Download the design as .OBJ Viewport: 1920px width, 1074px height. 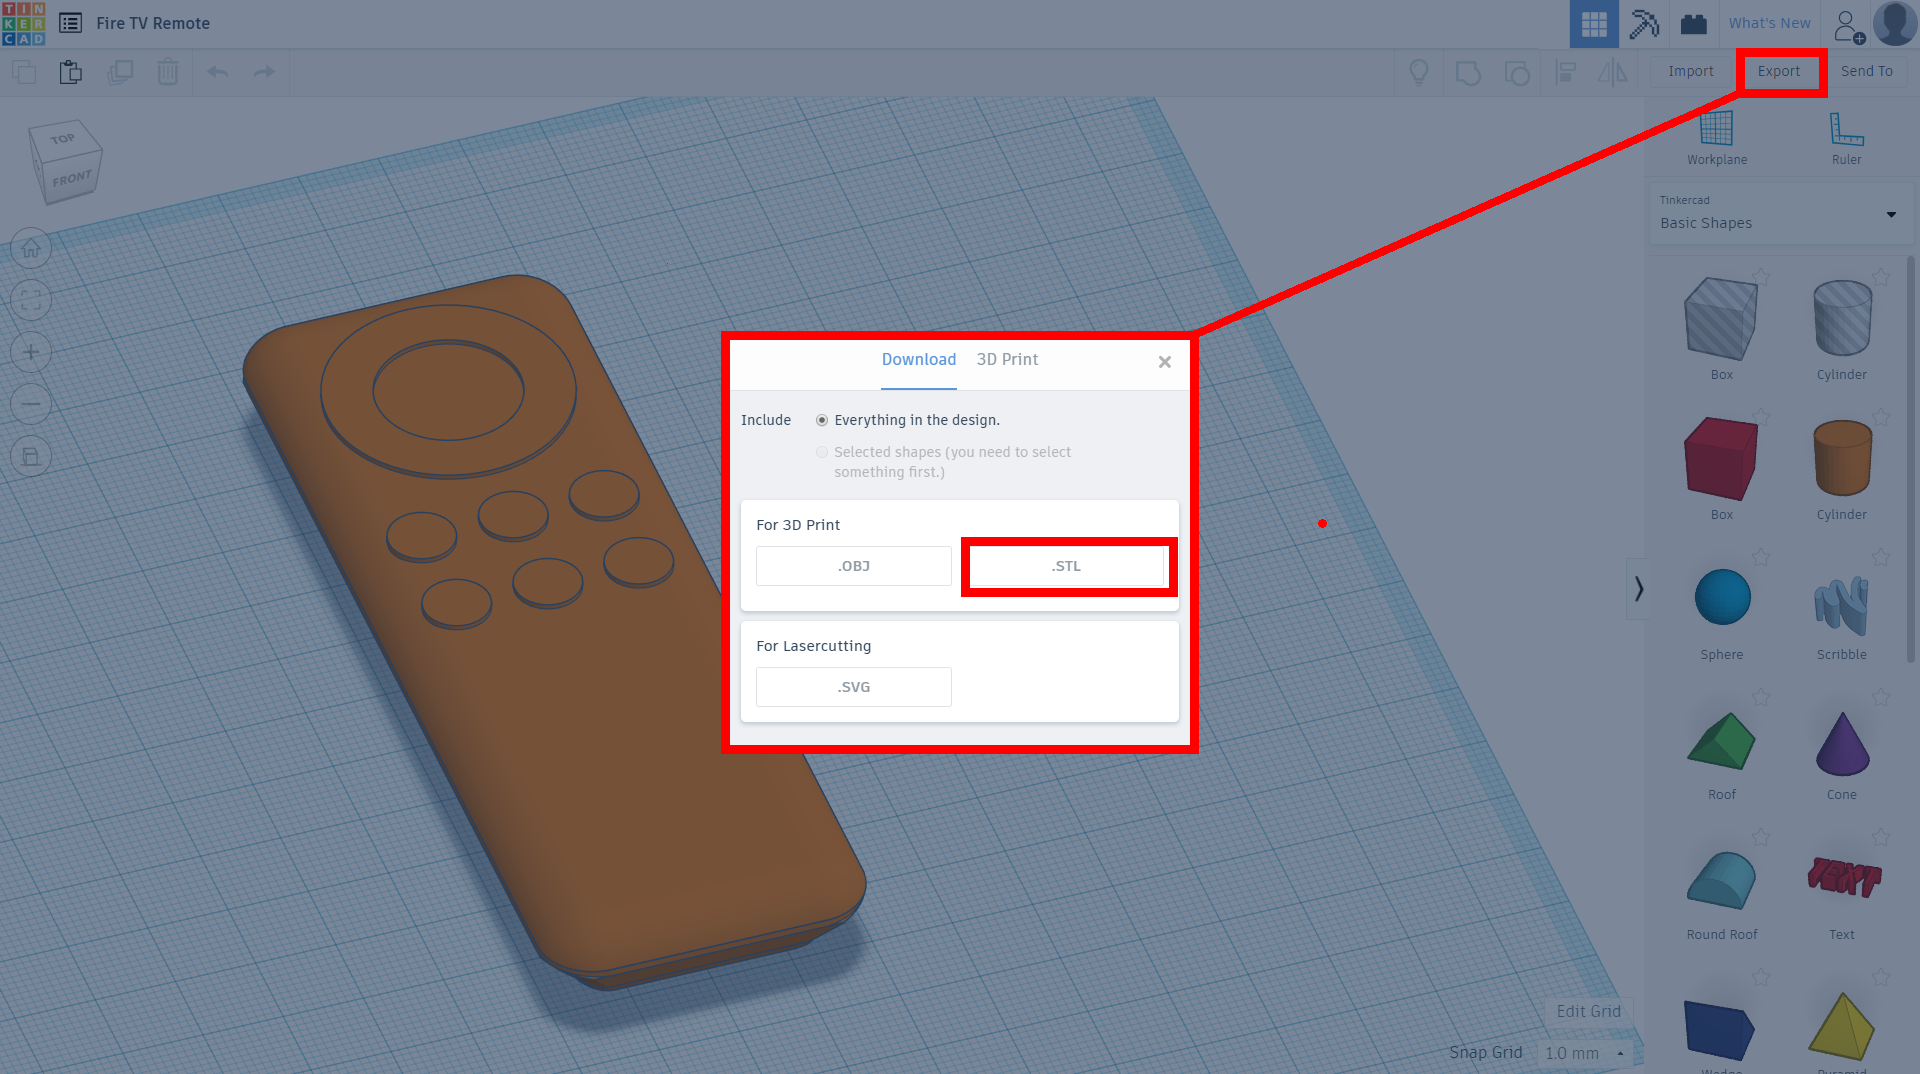point(854,566)
